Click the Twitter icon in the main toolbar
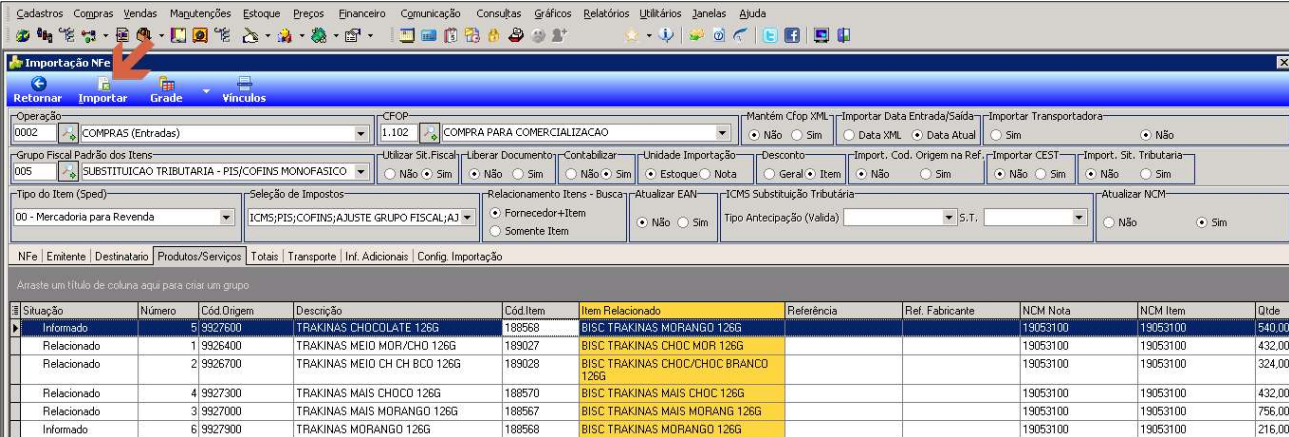 pos(769,36)
